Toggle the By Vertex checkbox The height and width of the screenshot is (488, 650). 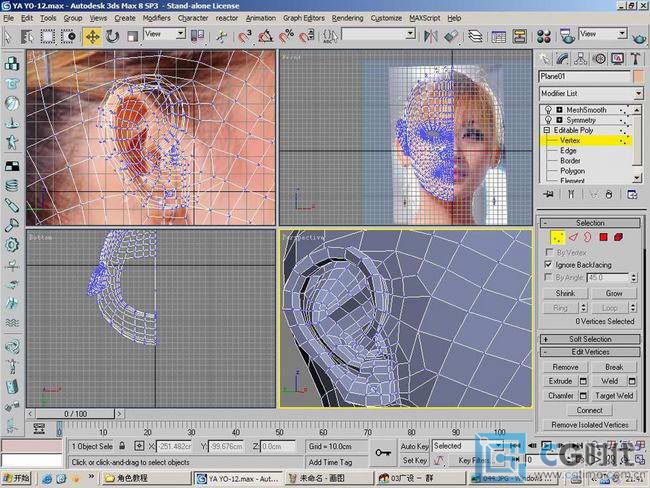(x=549, y=252)
